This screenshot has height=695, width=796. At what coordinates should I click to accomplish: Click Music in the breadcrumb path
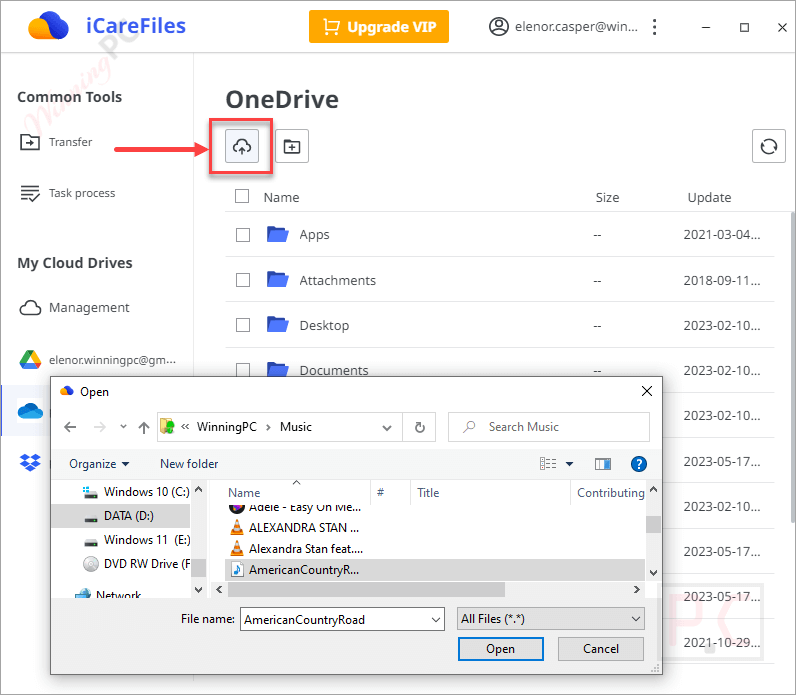(x=295, y=427)
